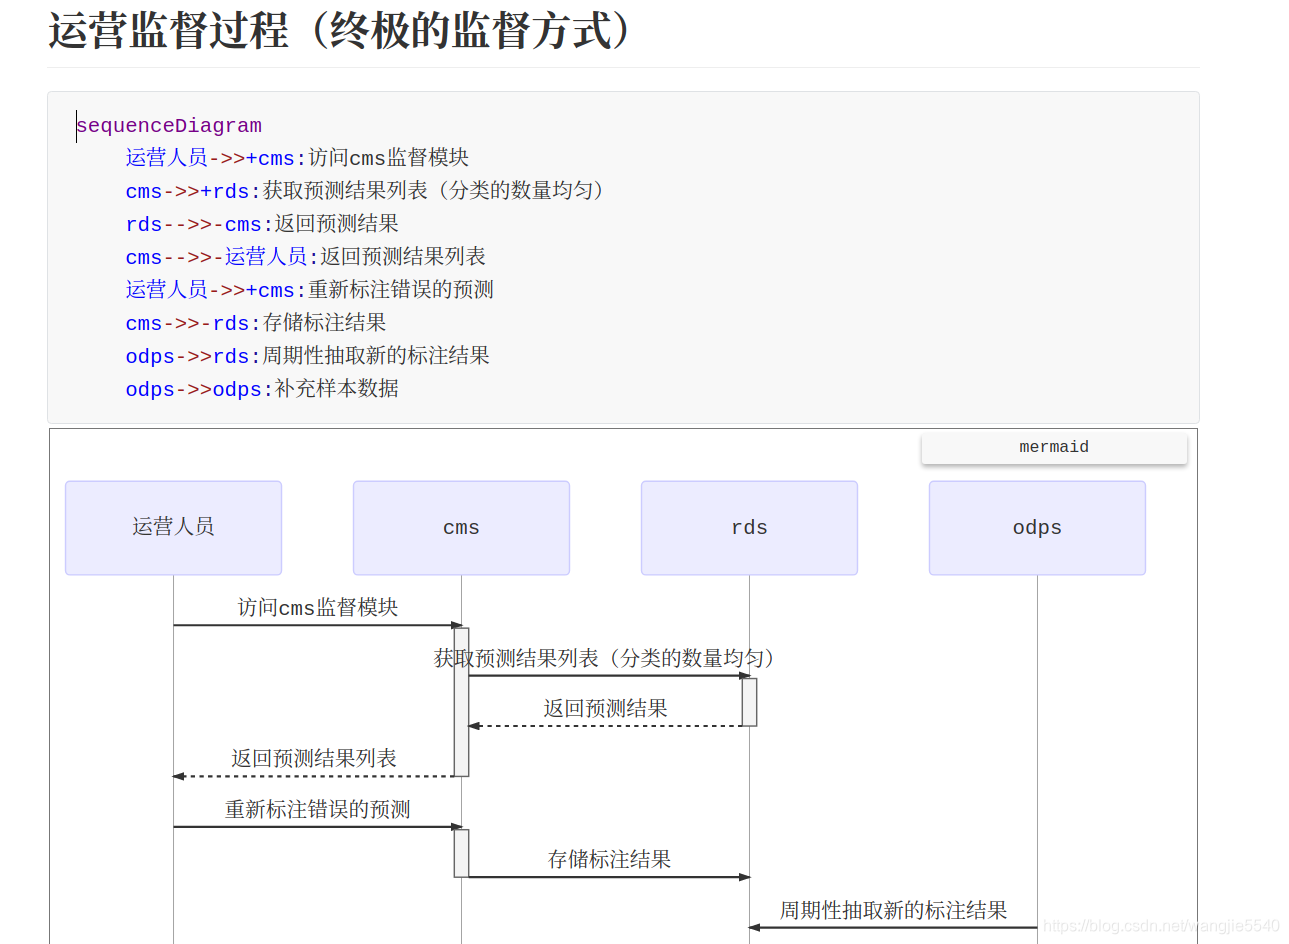The image size is (1289, 944).
Task: Select the 运营人员 participant box
Action: pos(173,528)
